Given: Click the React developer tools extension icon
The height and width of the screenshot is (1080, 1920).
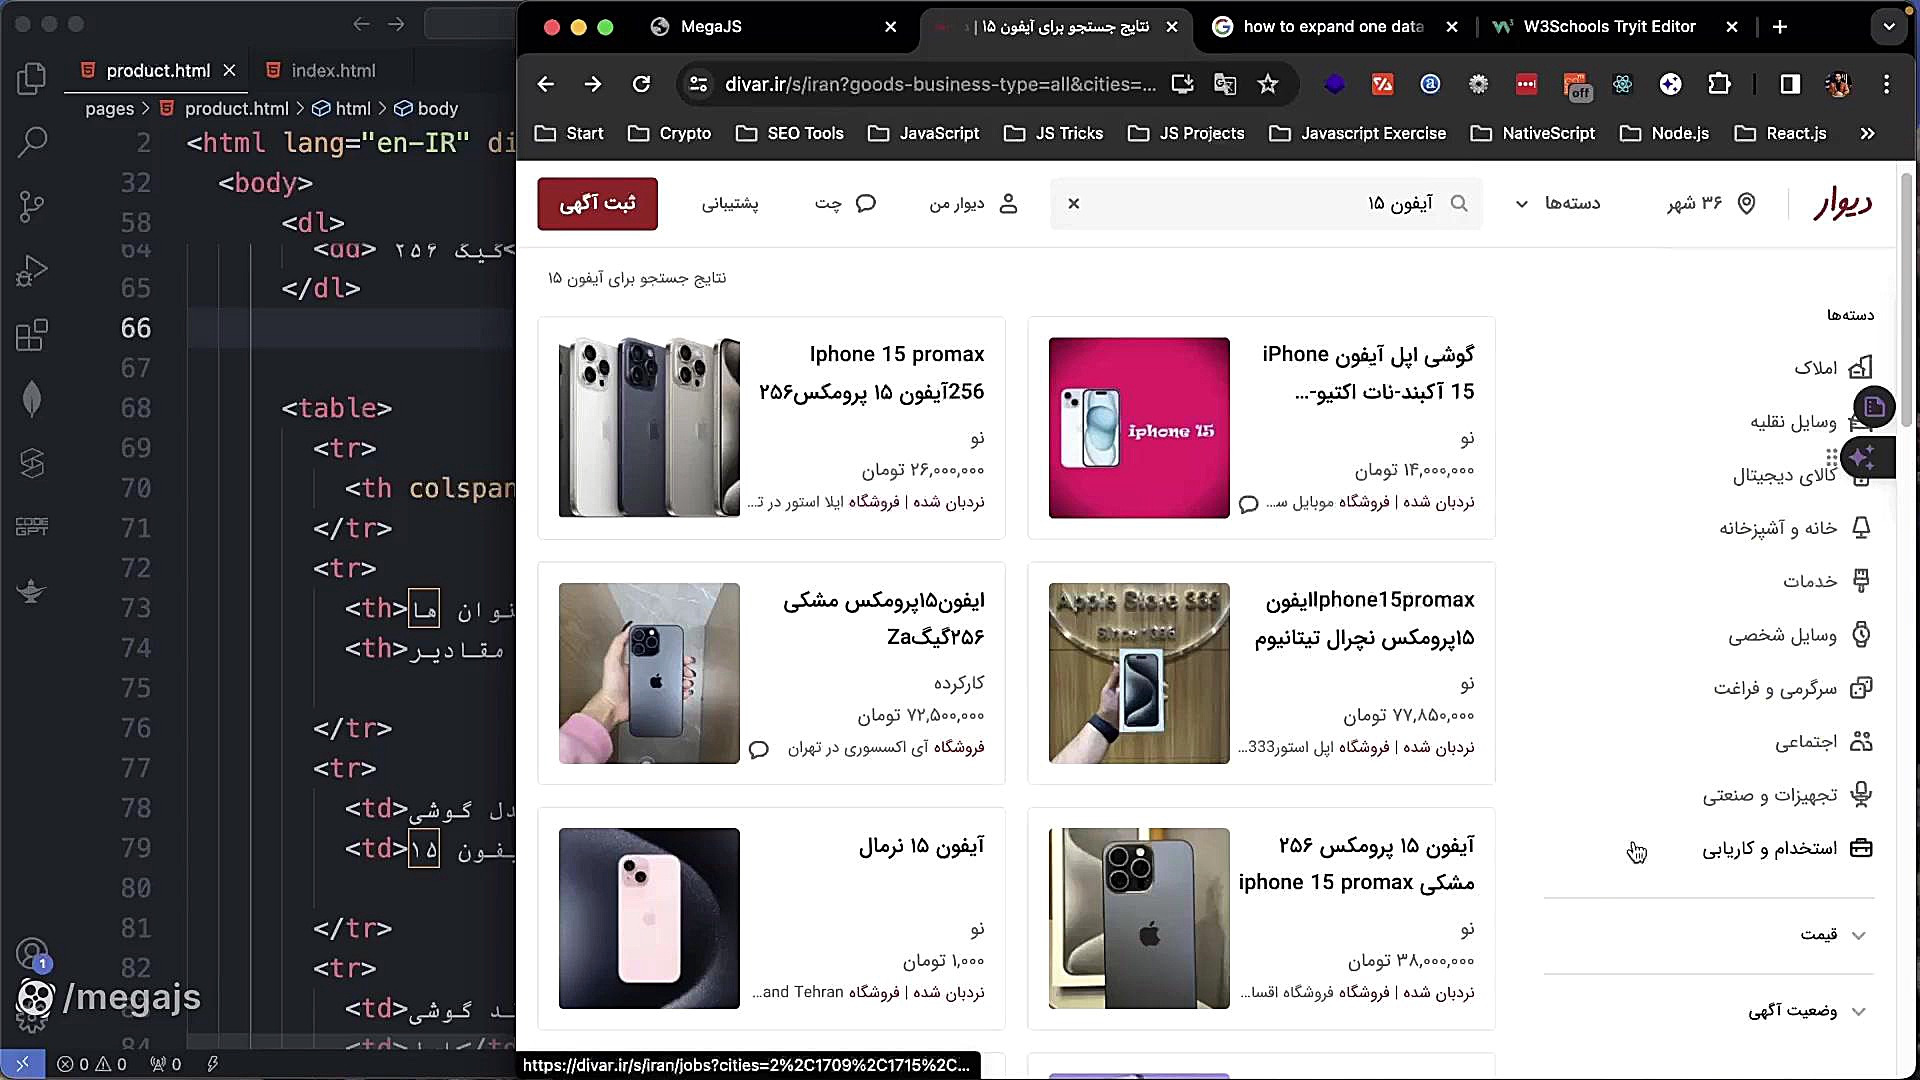Looking at the screenshot, I should pyautogui.click(x=1622, y=84).
